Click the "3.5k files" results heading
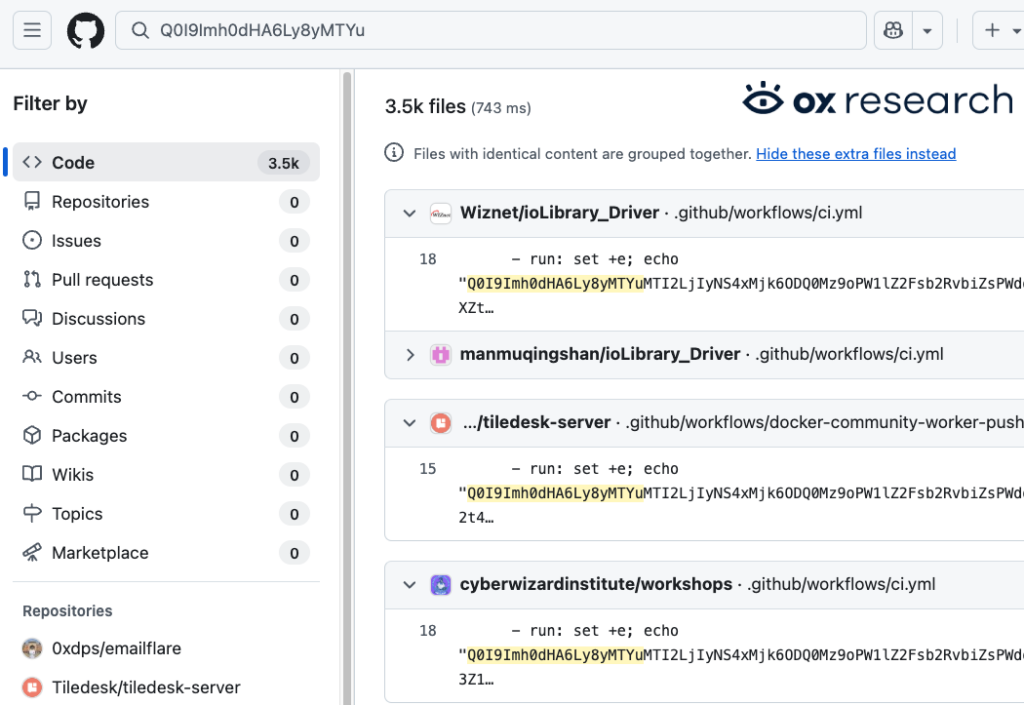 [425, 106]
